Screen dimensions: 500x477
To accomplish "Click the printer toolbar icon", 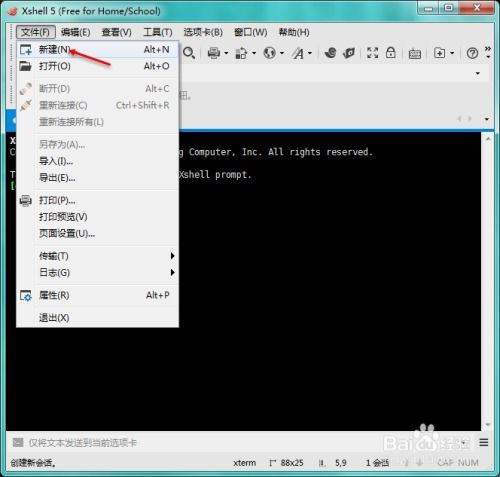I will tap(214, 53).
